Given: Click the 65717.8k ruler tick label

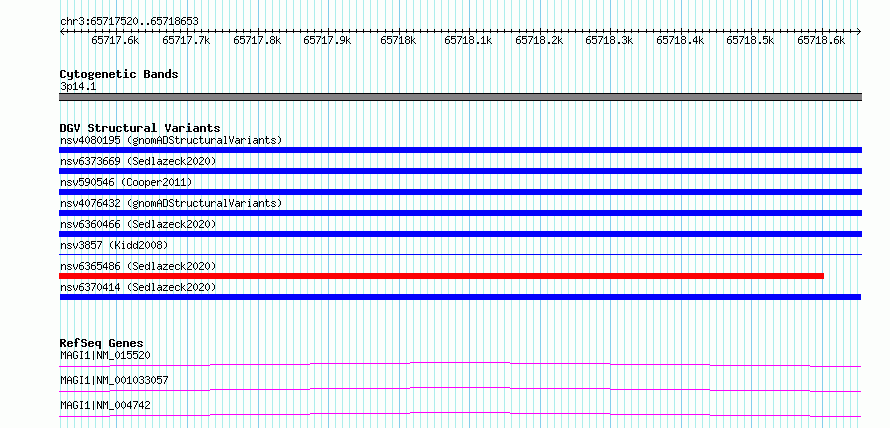Looking at the screenshot, I should point(257,40).
